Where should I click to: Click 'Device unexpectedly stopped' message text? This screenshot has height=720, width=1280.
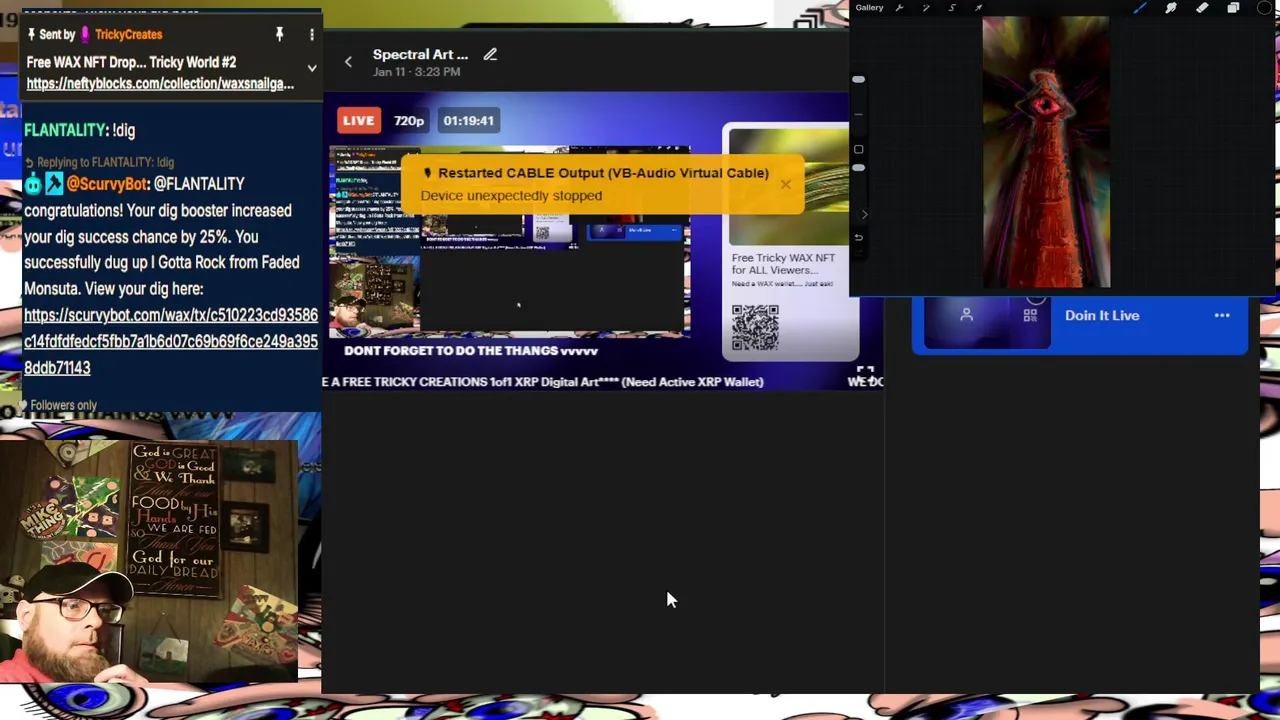(x=511, y=196)
